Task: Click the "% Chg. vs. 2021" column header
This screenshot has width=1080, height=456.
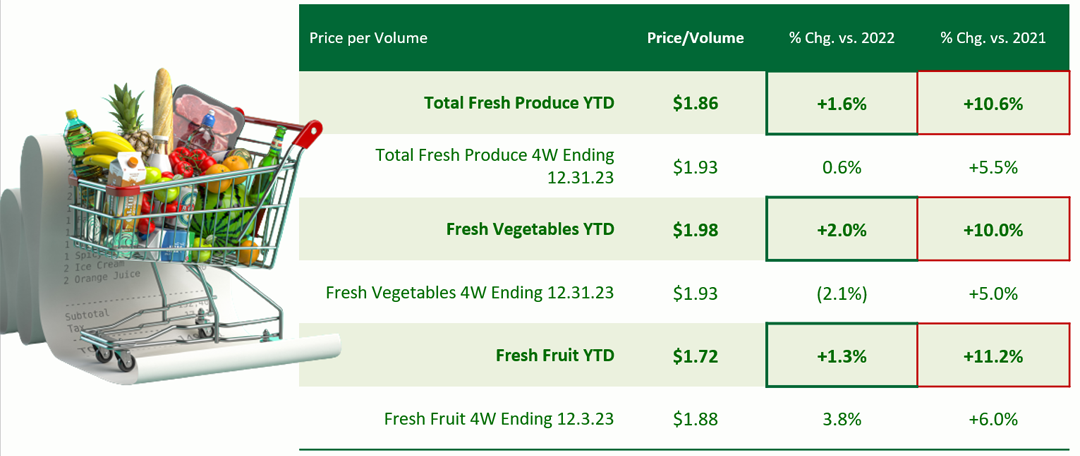Action: click(992, 38)
